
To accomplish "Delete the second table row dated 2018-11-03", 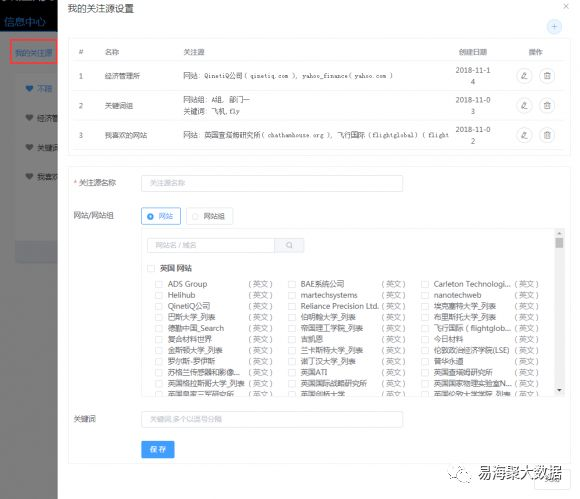I will (547, 105).
